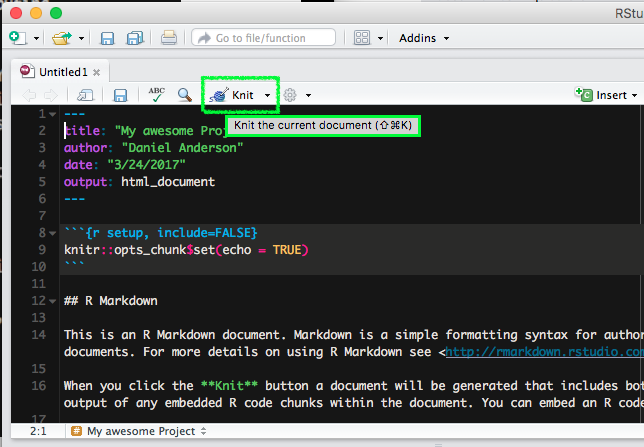This screenshot has height=447, width=644.
Task: Create a new file with the plus icon
Action: 17,38
